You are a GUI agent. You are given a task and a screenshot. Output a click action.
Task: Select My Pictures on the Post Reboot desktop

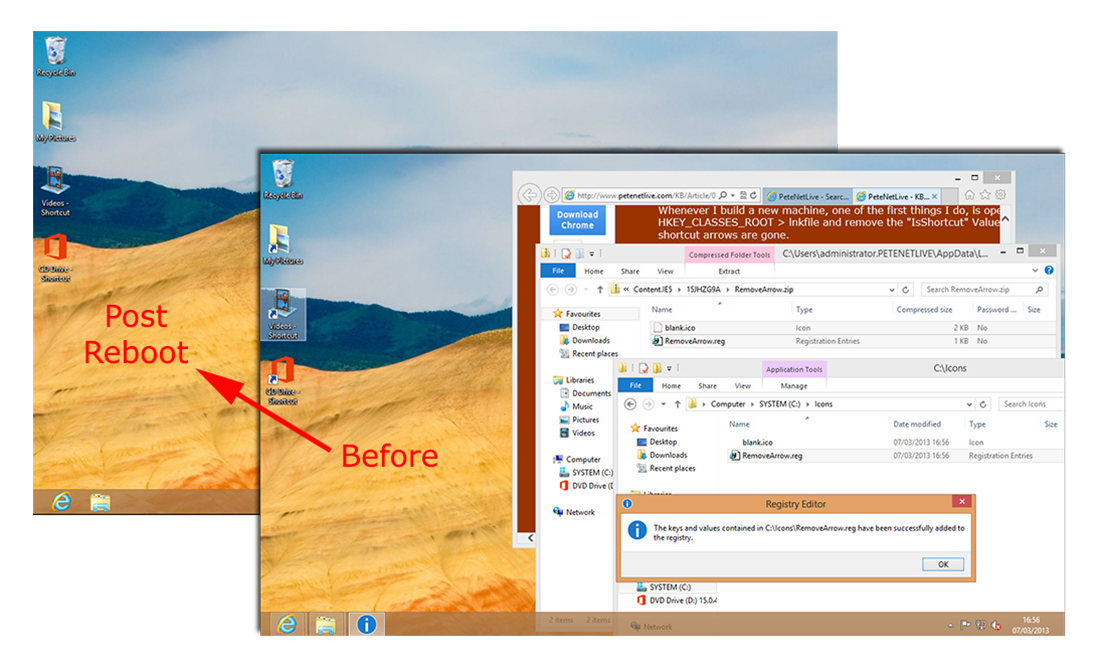point(55,121)
